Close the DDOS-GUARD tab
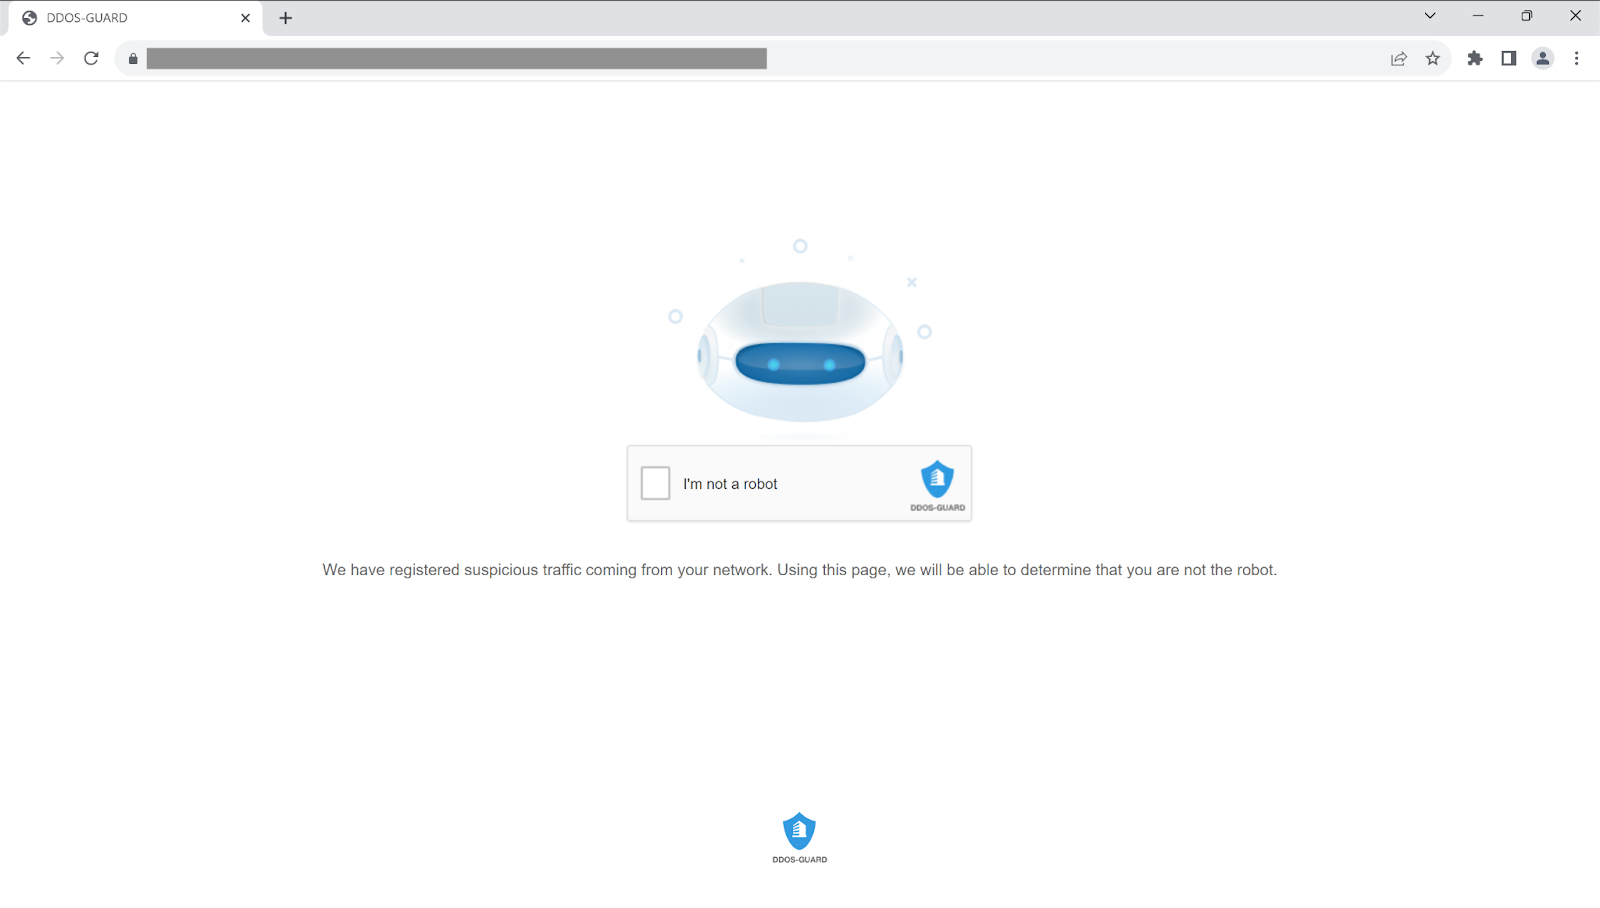 (x=245, y=18)
